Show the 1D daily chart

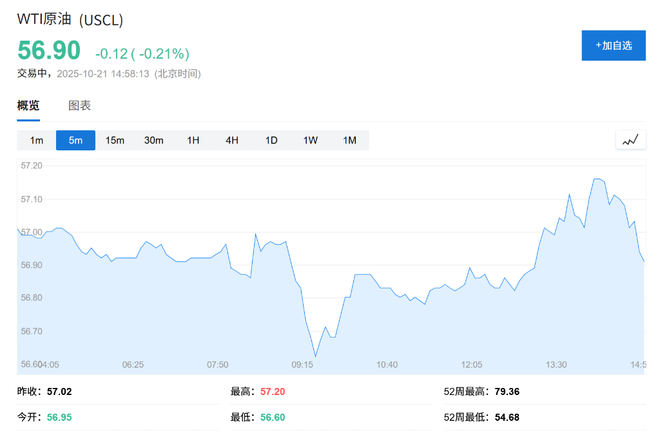(271, 141)
